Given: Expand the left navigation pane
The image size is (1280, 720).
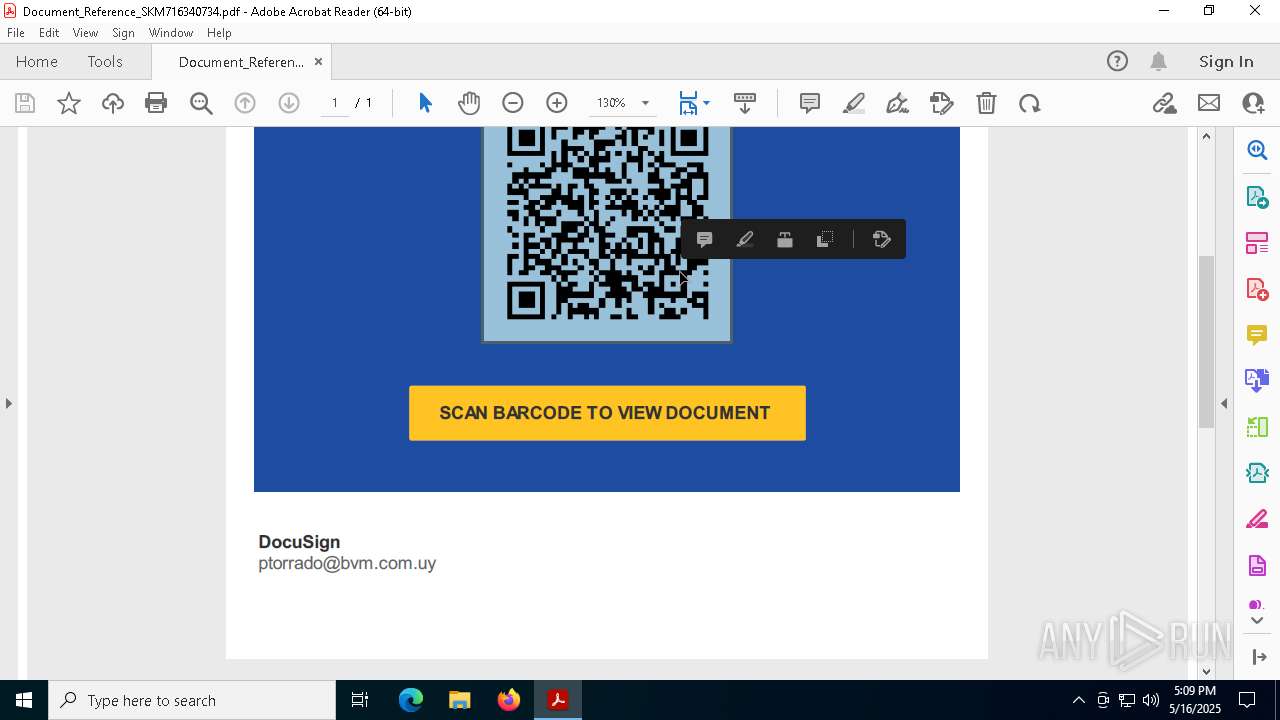Looking at the screenshot, I should point(9,403).
